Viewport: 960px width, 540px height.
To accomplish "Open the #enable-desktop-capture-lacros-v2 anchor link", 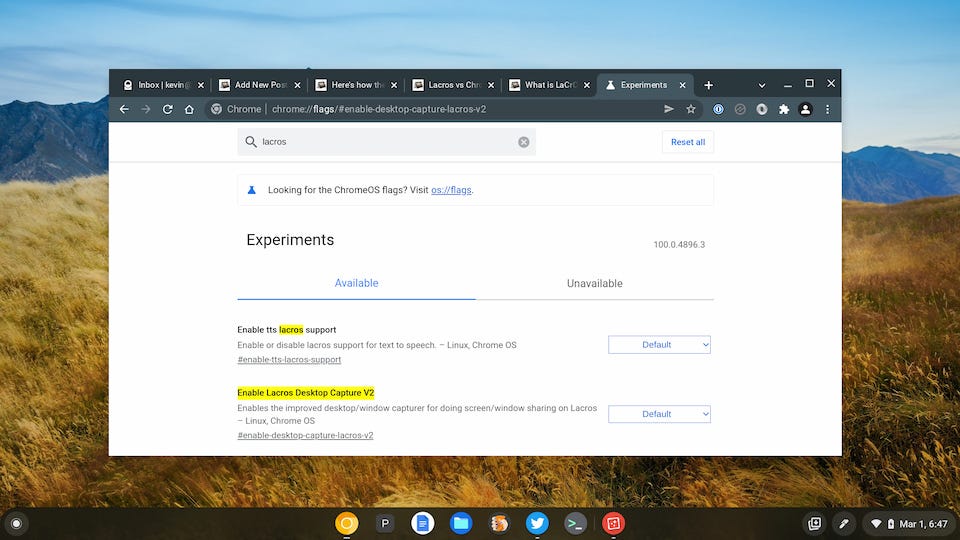I will click(305, 435).
